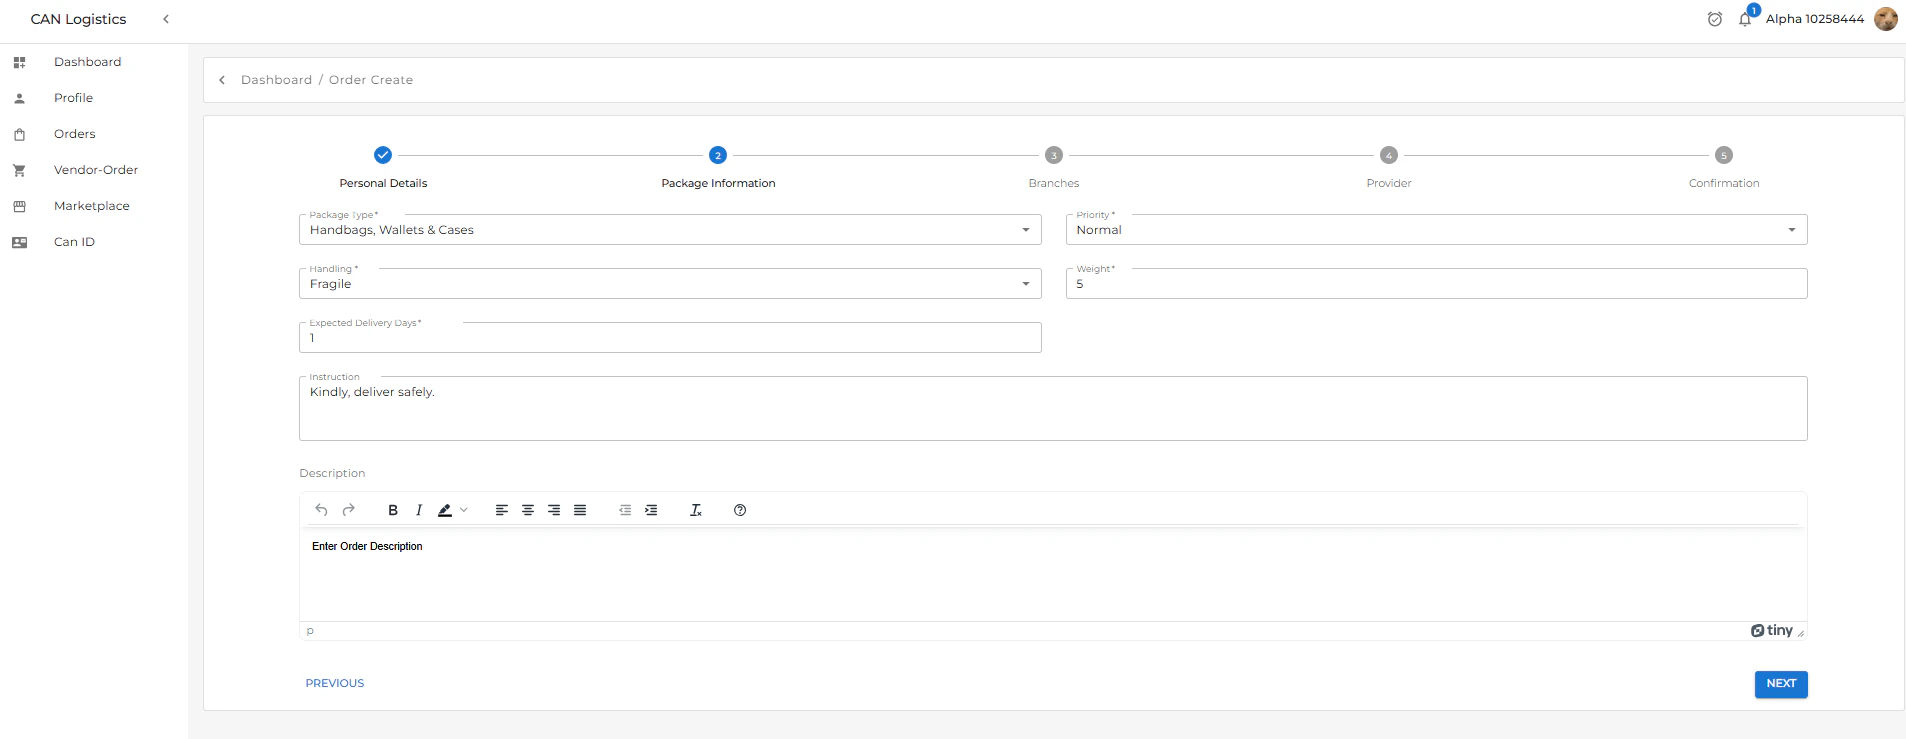The height and width of the screenshot is (739, 1906).
Task: Click the Profile person icon
Action: [19, 98]
